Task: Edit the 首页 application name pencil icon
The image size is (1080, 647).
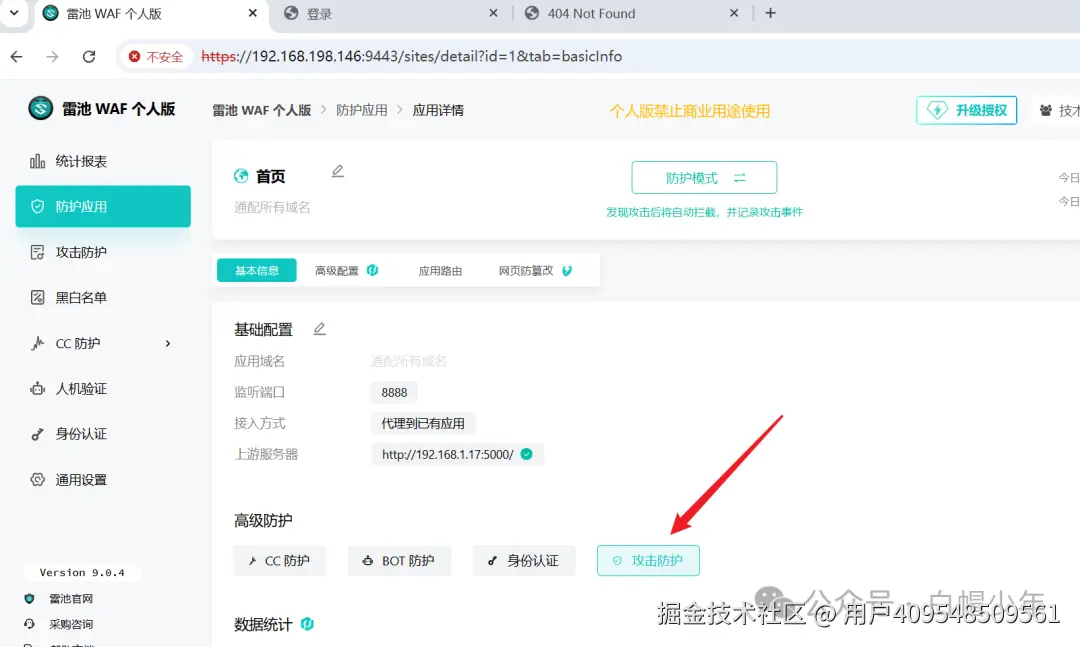Action: [x=338, y=171]
